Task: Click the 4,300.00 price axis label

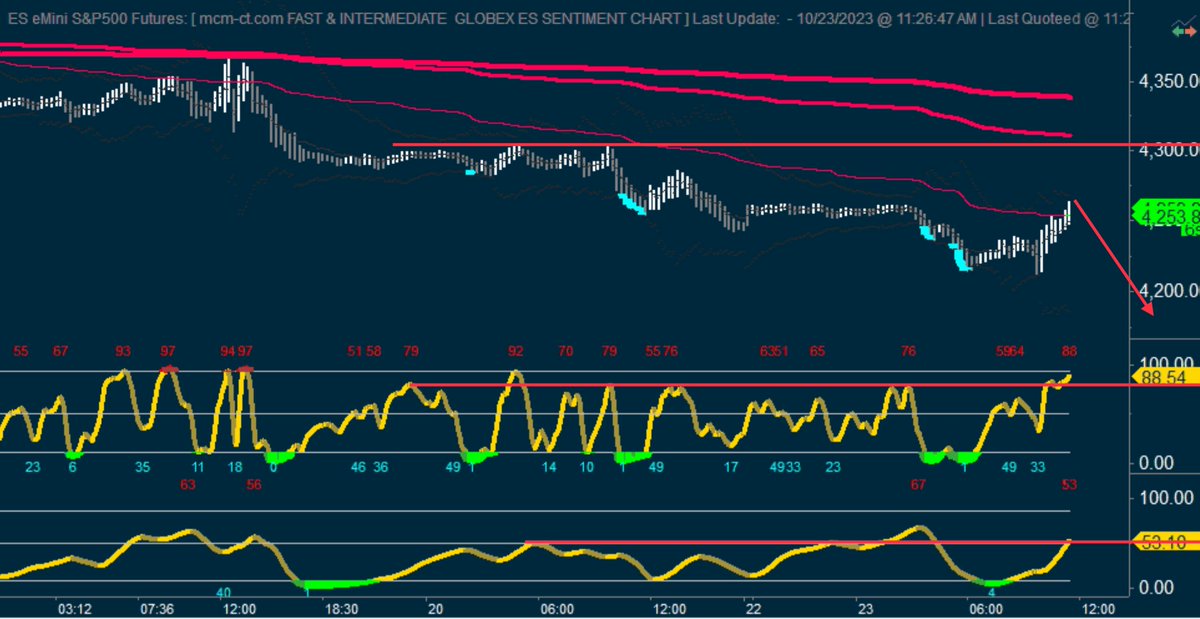Action: [1169, 150]
